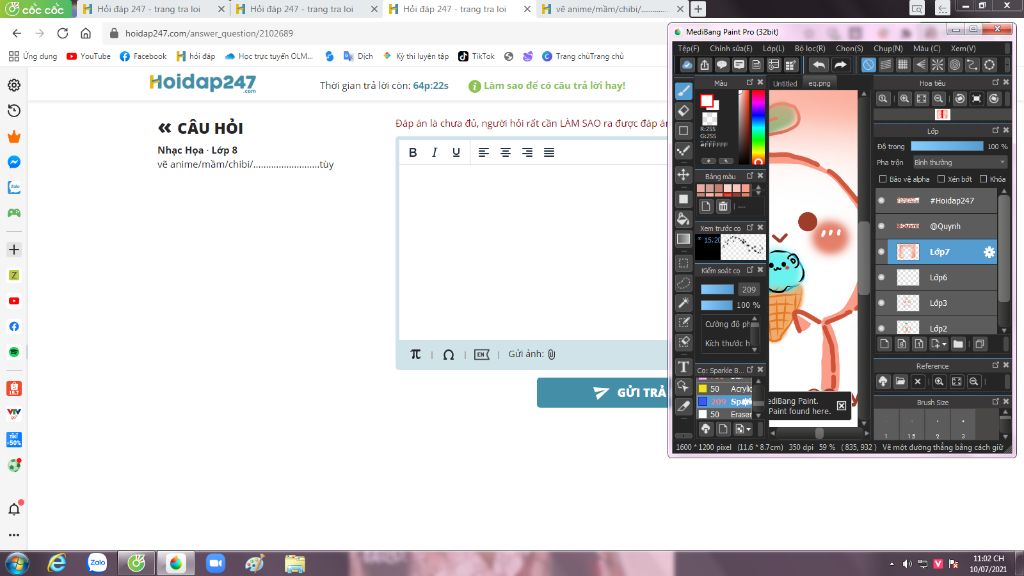Viewport: 1024px width, 576px height.
Task: Select the Lasso tool
Action: click(x=683, y=283)
